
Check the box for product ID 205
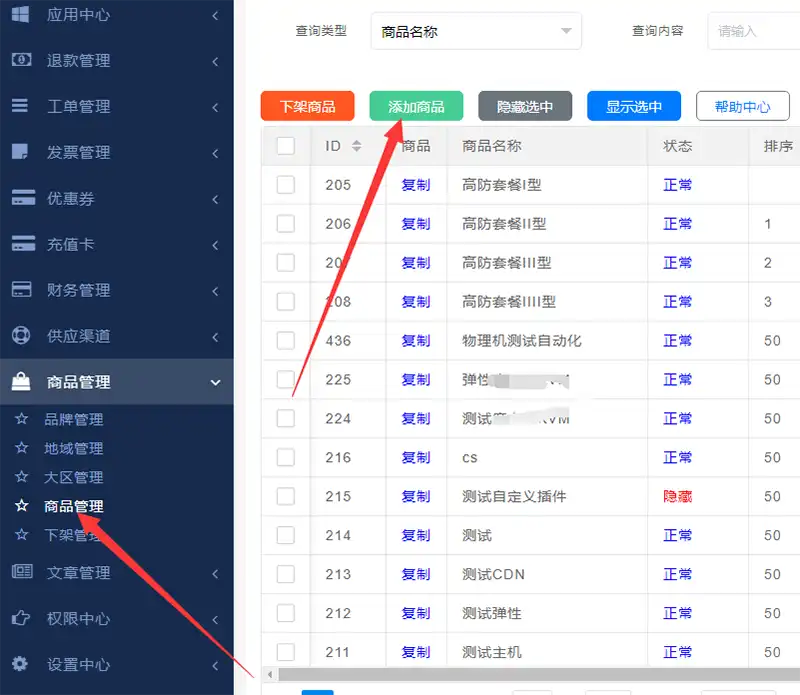click(x=286, y=185)
